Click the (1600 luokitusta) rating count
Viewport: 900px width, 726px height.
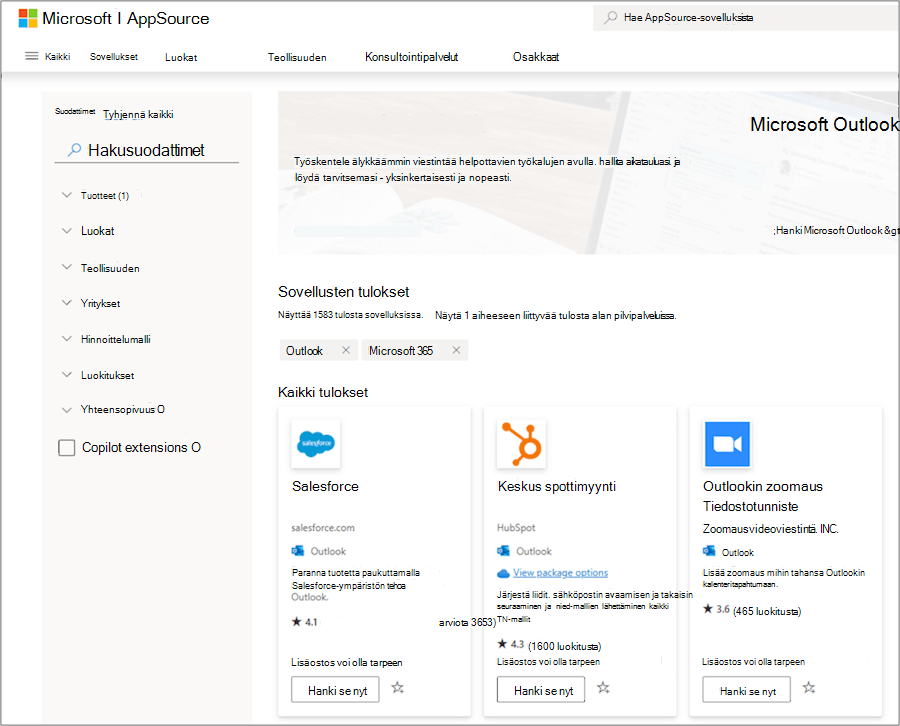pos(564,646)
